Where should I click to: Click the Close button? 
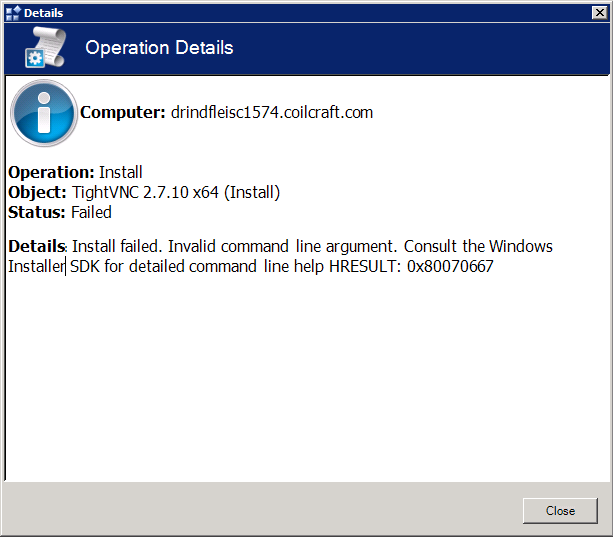pos(560,511)
